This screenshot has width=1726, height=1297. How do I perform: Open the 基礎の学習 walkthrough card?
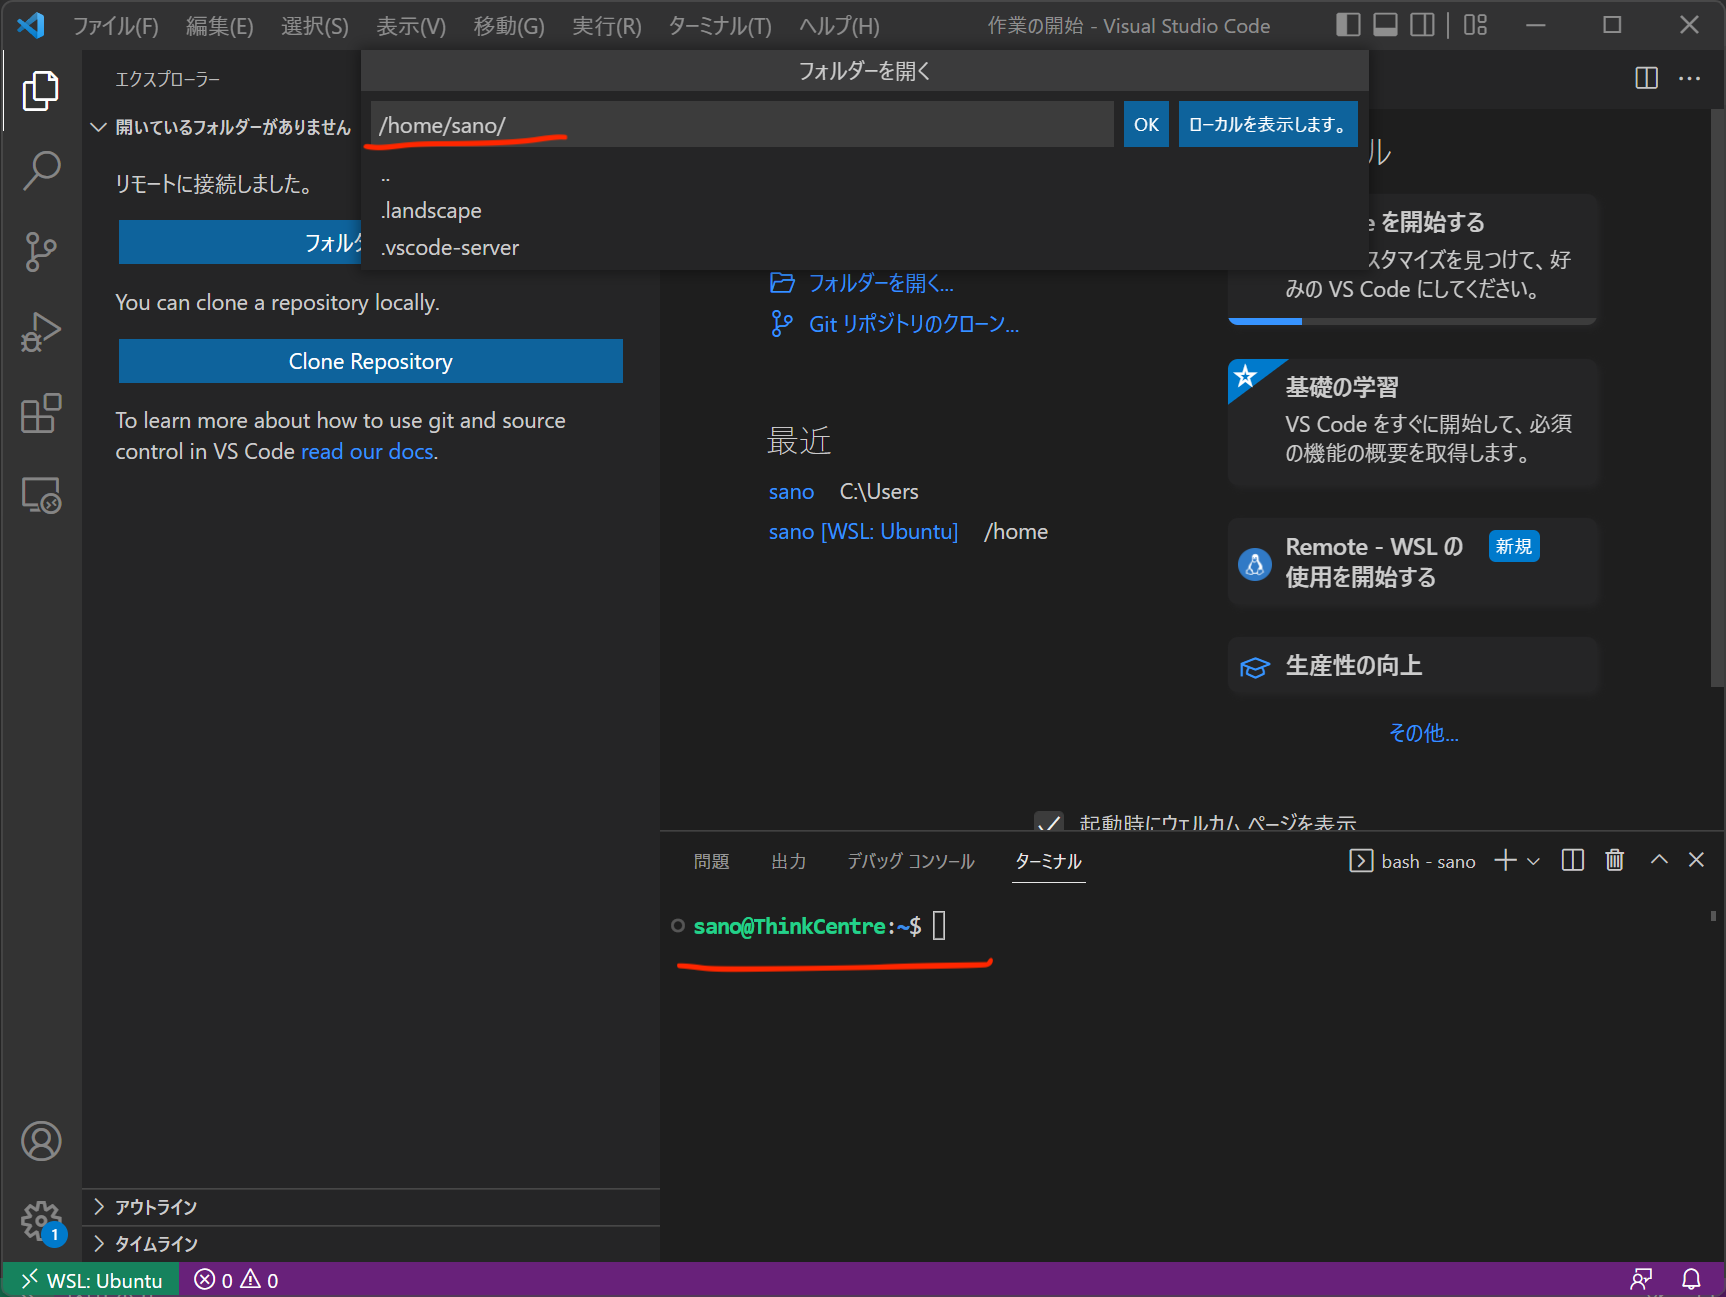pyautogui.click(x=1413, y=423)
